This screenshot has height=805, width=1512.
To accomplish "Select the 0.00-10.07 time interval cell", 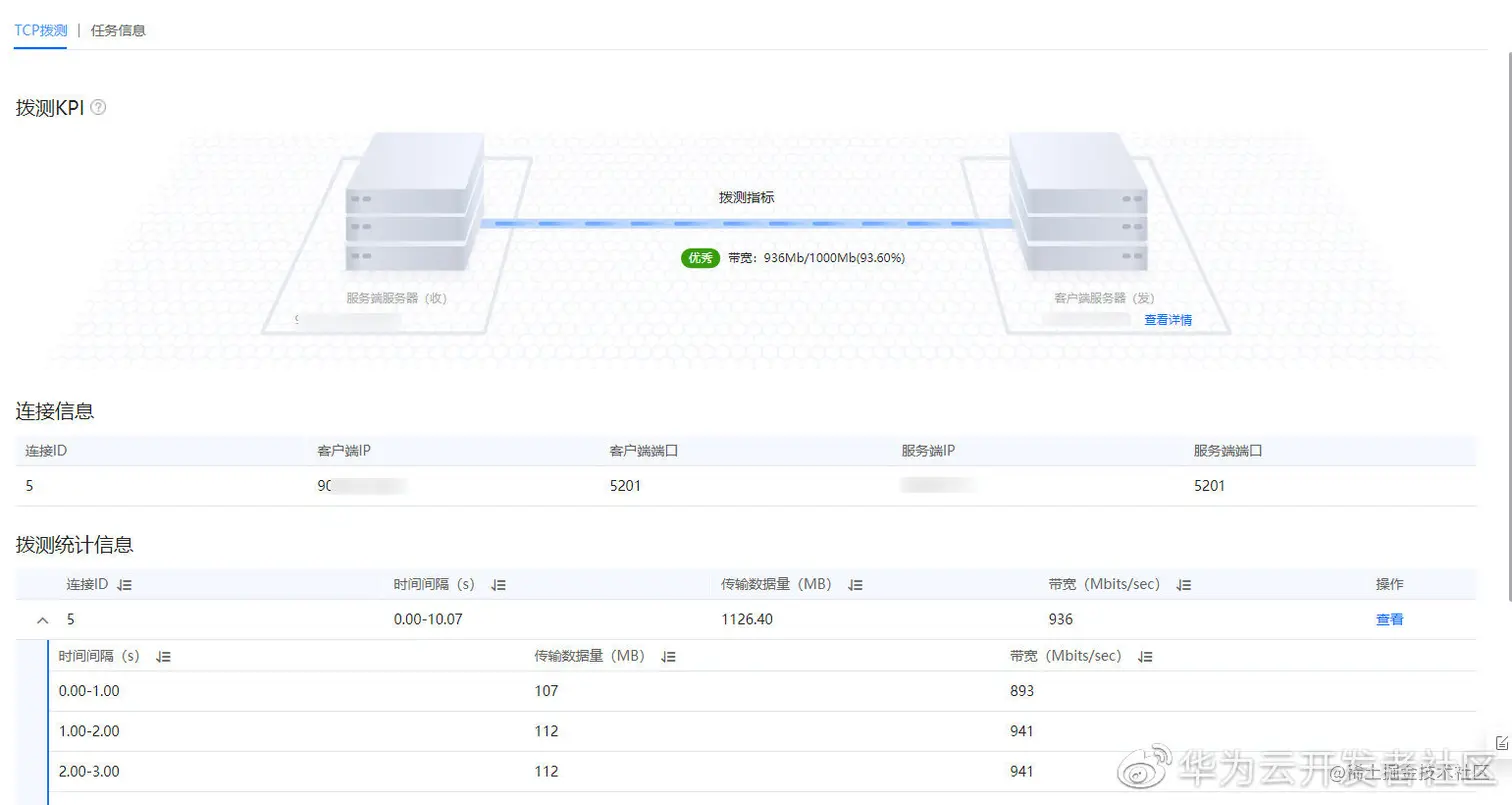I will tap(428, 620).
